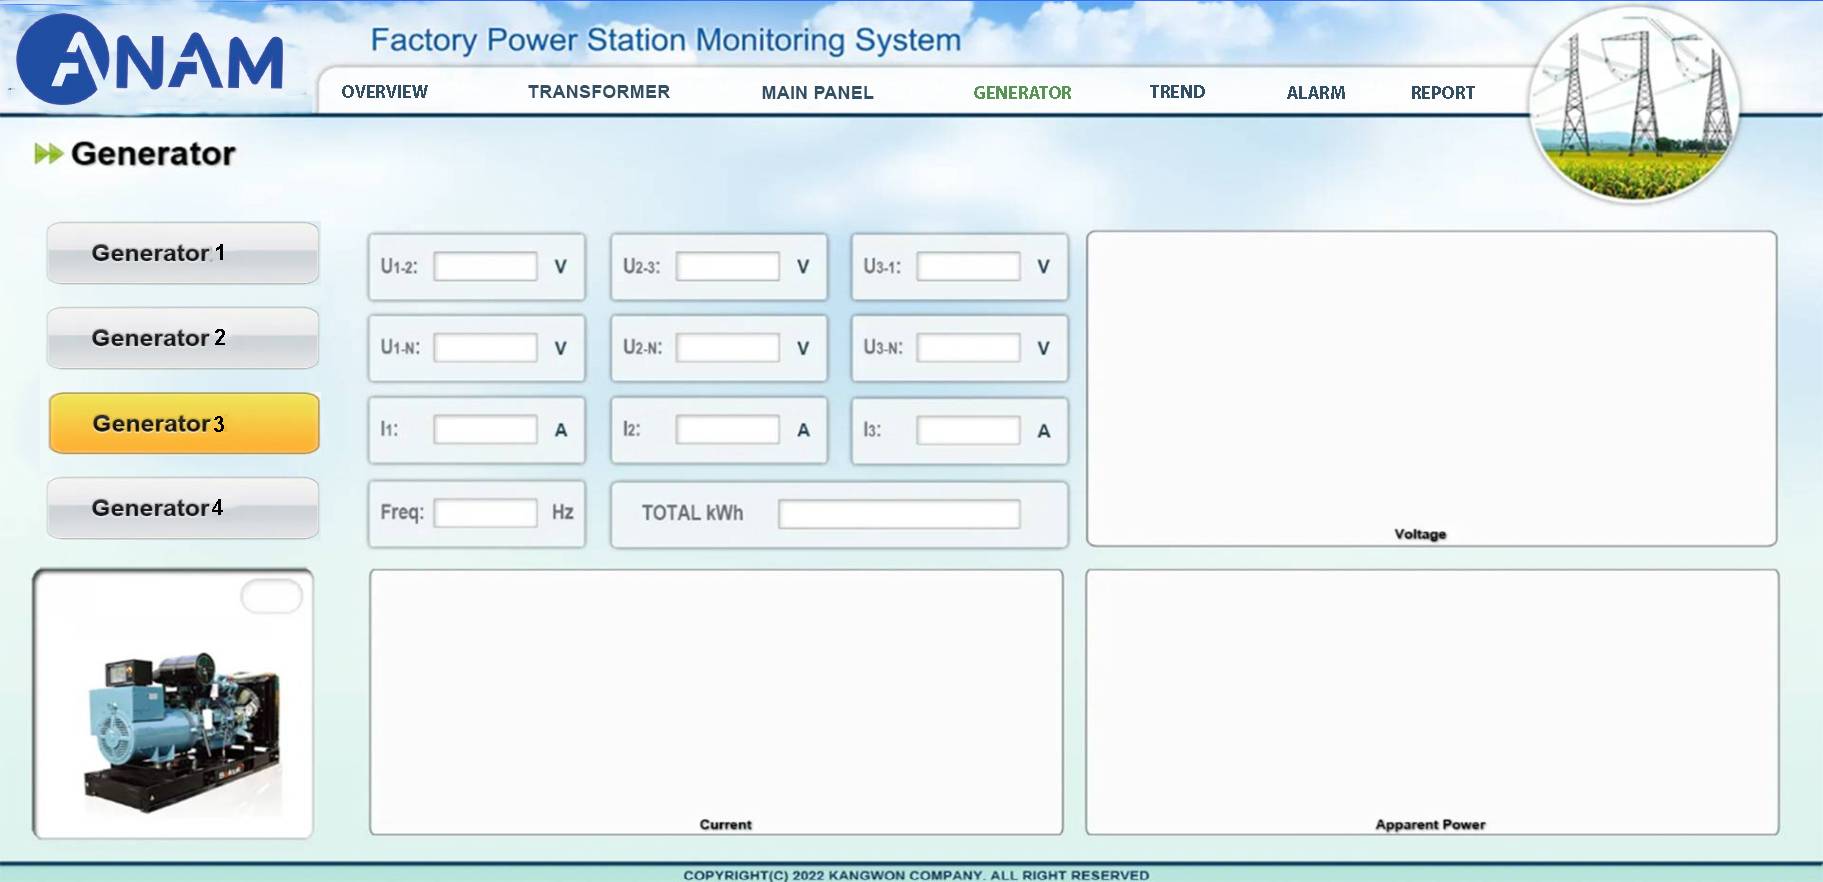
Task: Click the power transmission tower image
Action: point(1634,104)
